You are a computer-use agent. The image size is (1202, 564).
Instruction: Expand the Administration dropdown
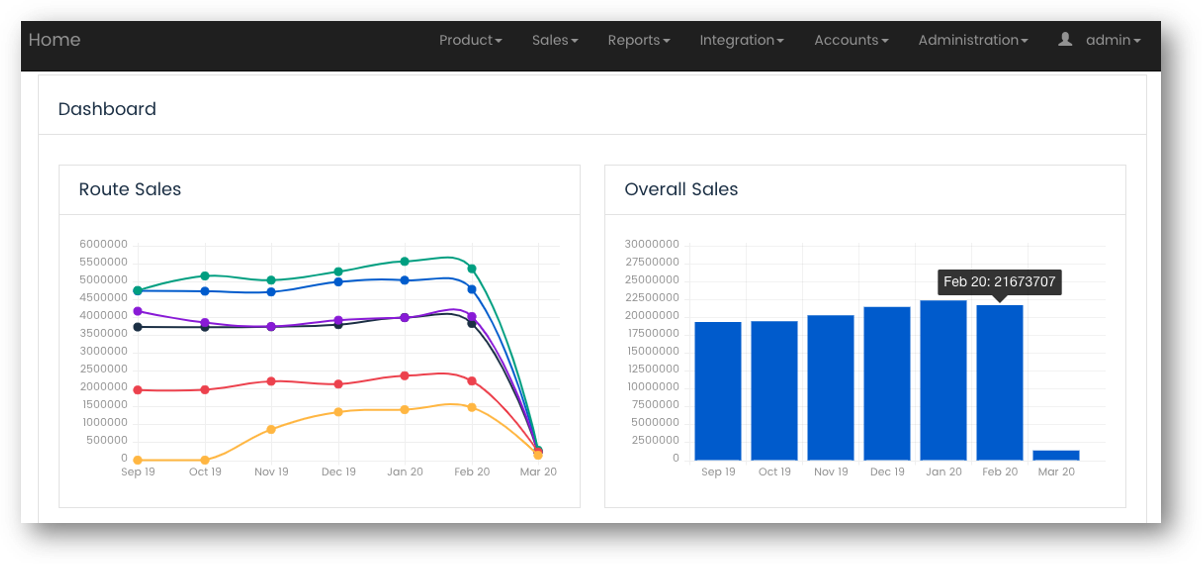[x=972, y=40]
